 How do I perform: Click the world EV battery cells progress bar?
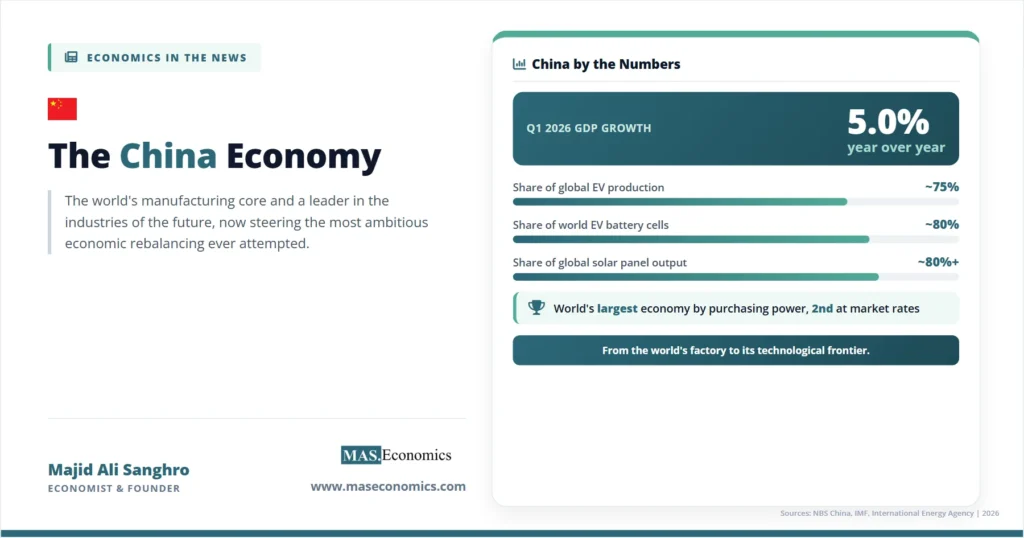click(735, 240)
